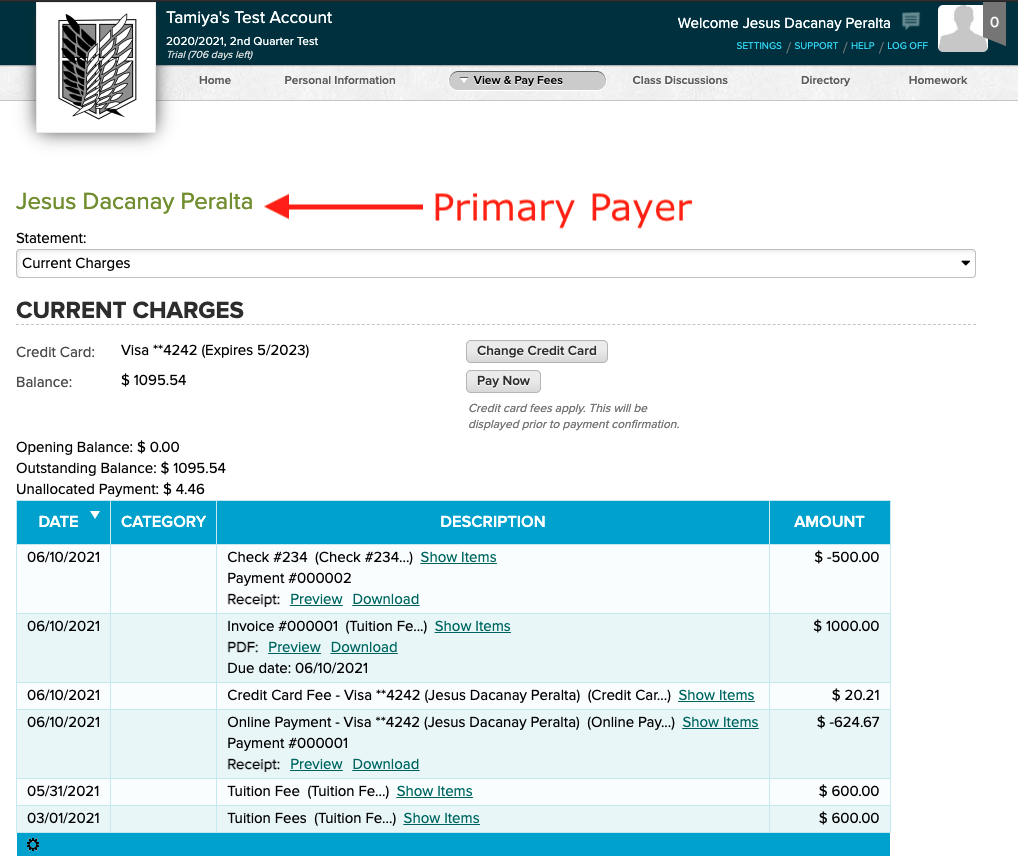
Task: Open the Directory tab
Action: [825, 80]
